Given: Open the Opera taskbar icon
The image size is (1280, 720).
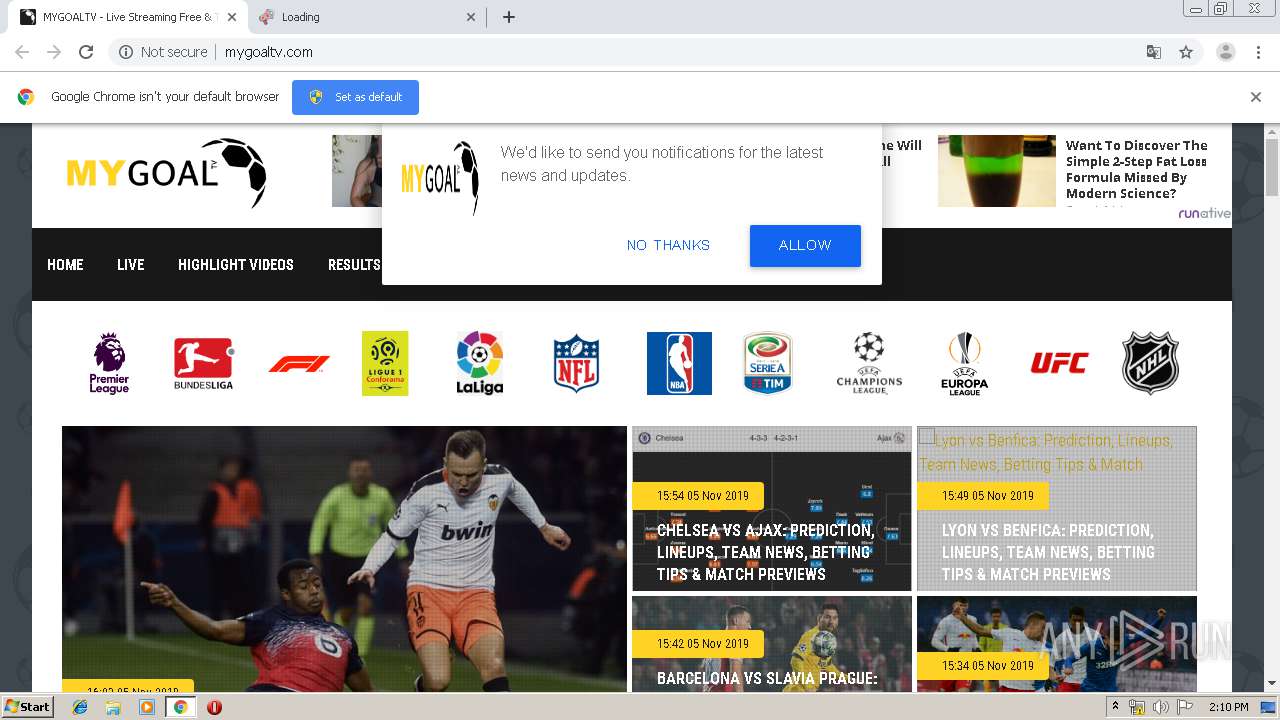Looking at the screenshot, I should point(214,707).
